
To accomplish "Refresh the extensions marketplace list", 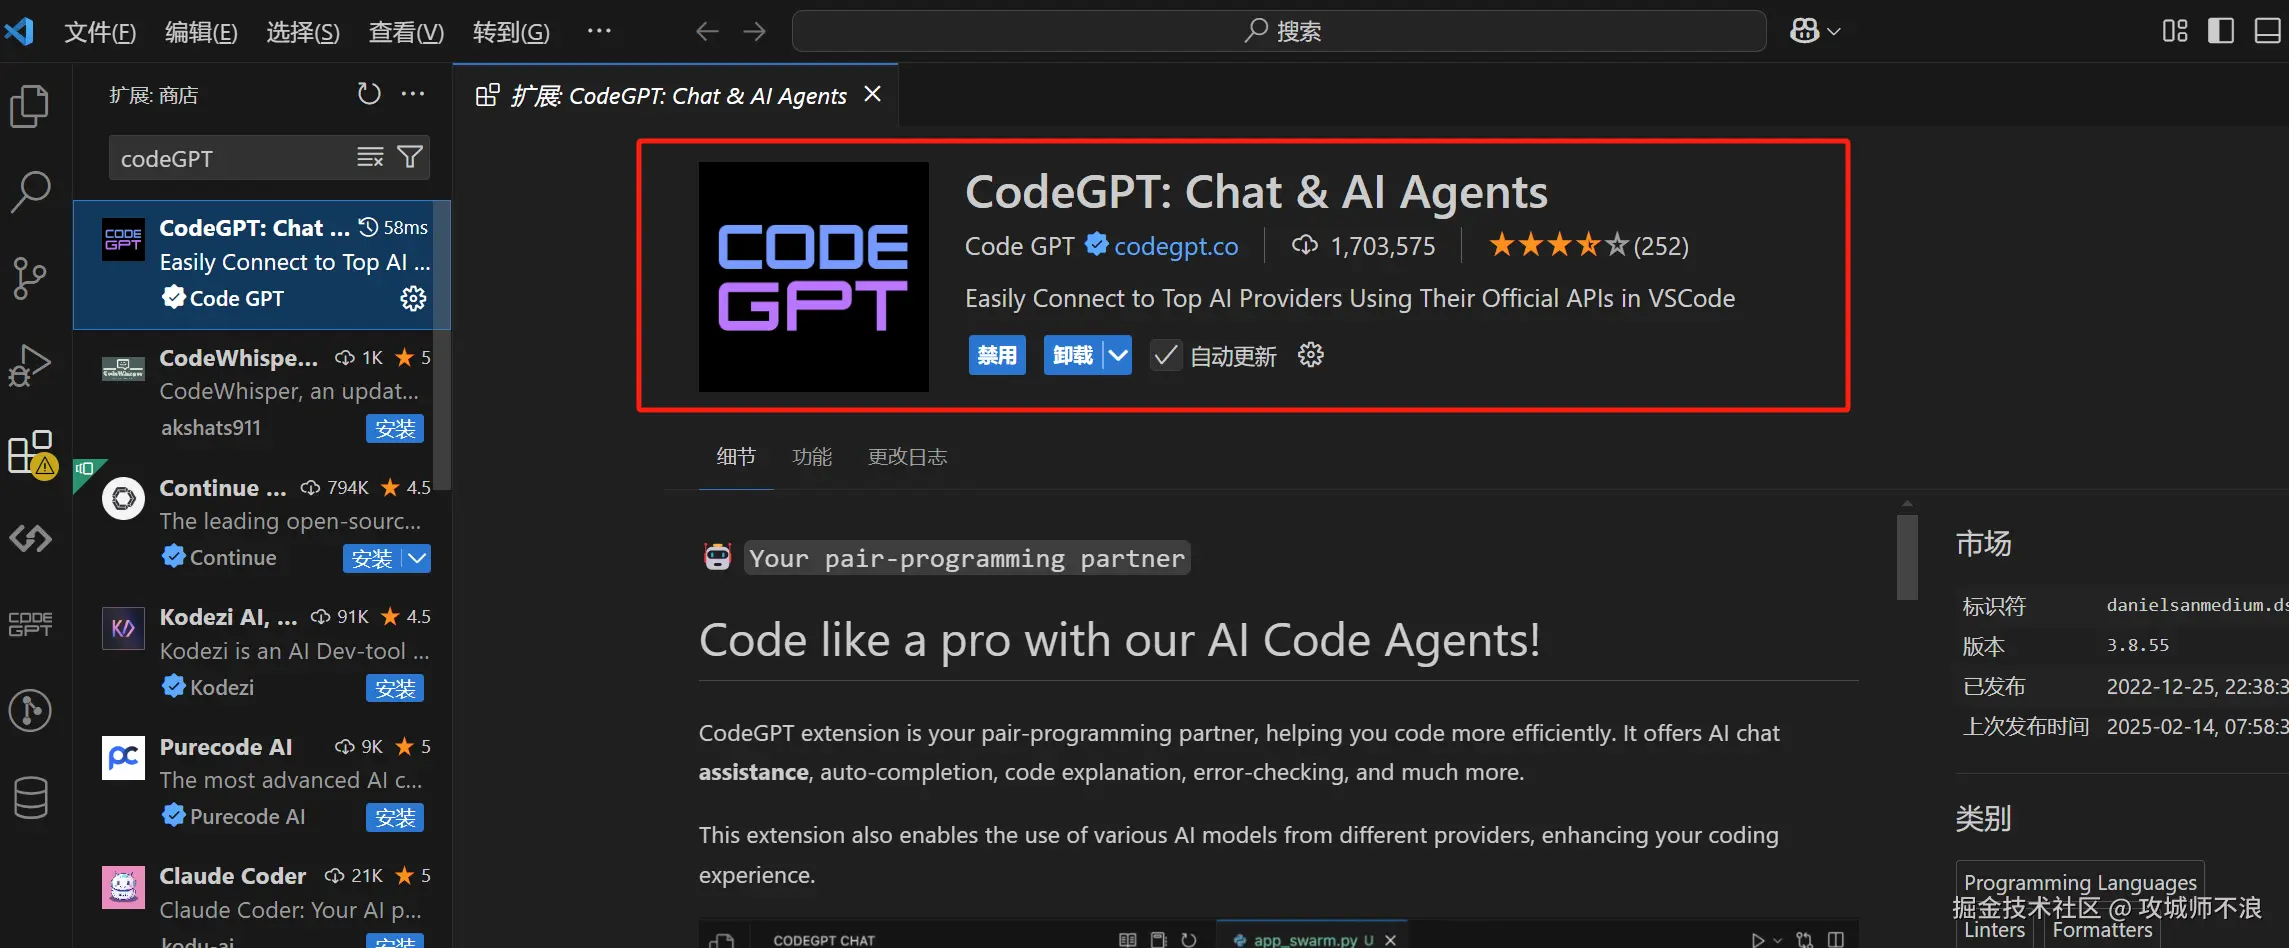I will click(369, 94).
